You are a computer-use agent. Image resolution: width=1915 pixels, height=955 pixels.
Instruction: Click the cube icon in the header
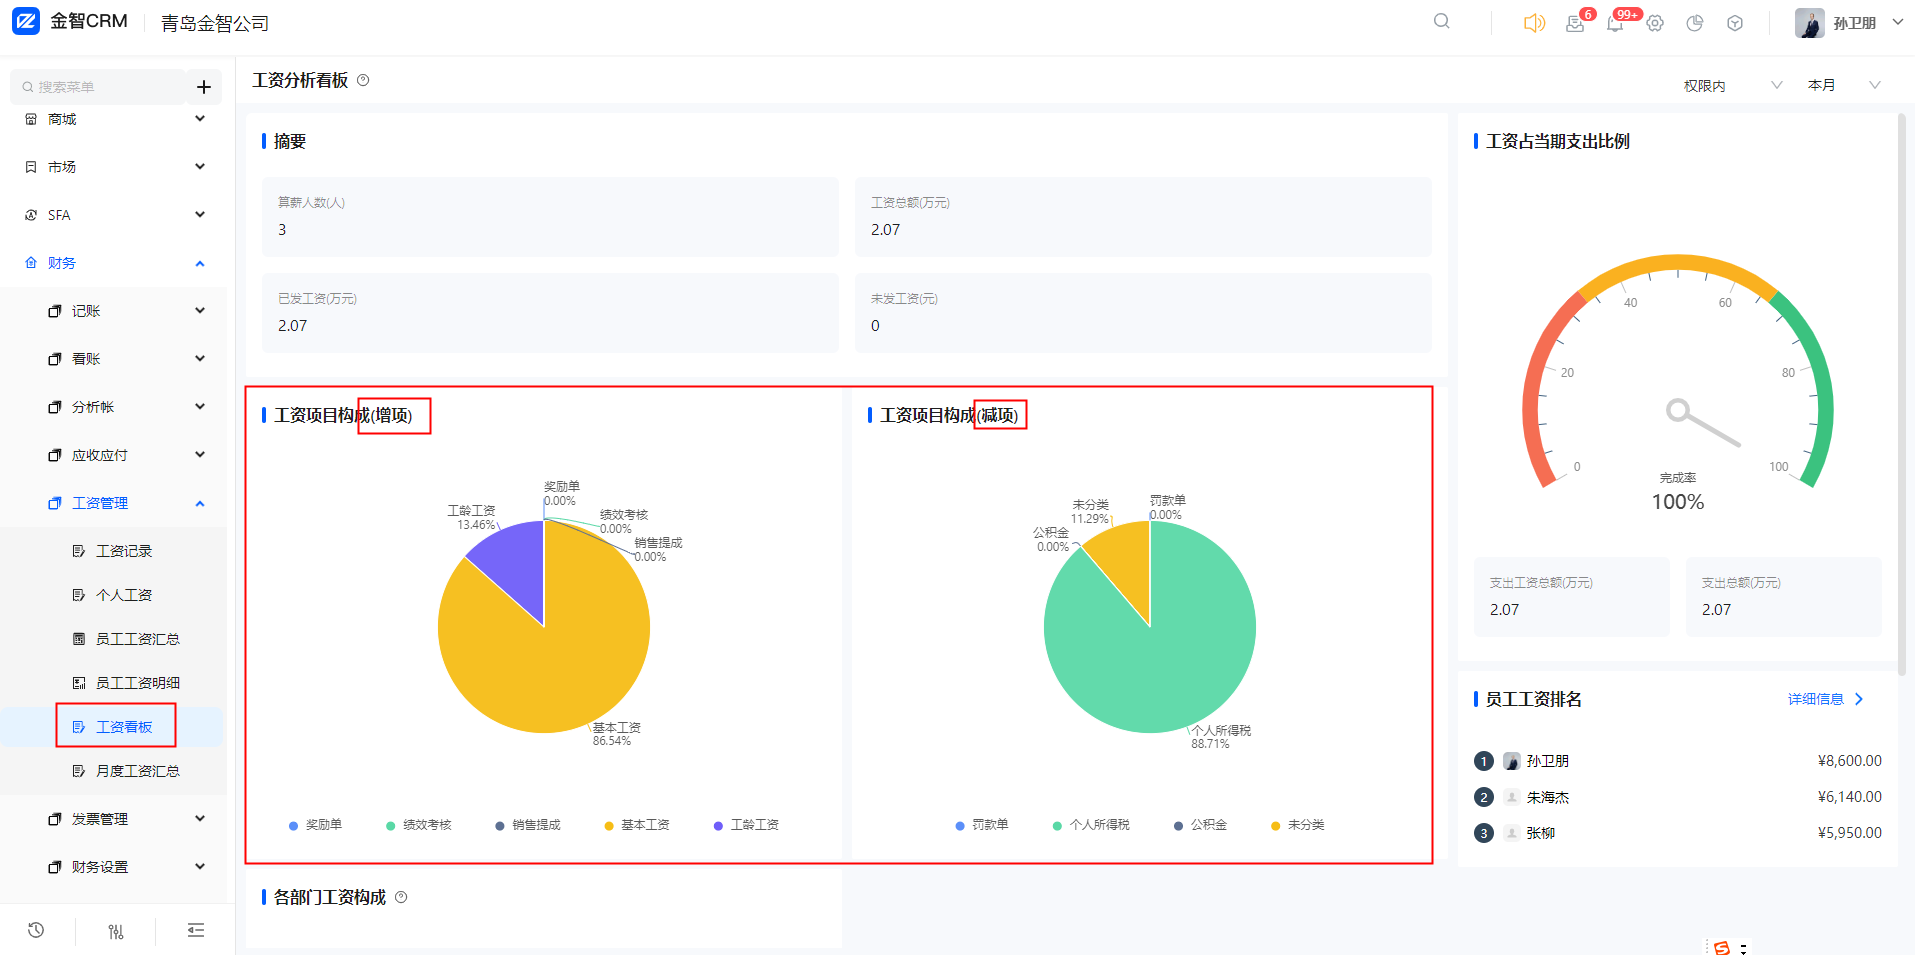click(x=1735, y=23)
